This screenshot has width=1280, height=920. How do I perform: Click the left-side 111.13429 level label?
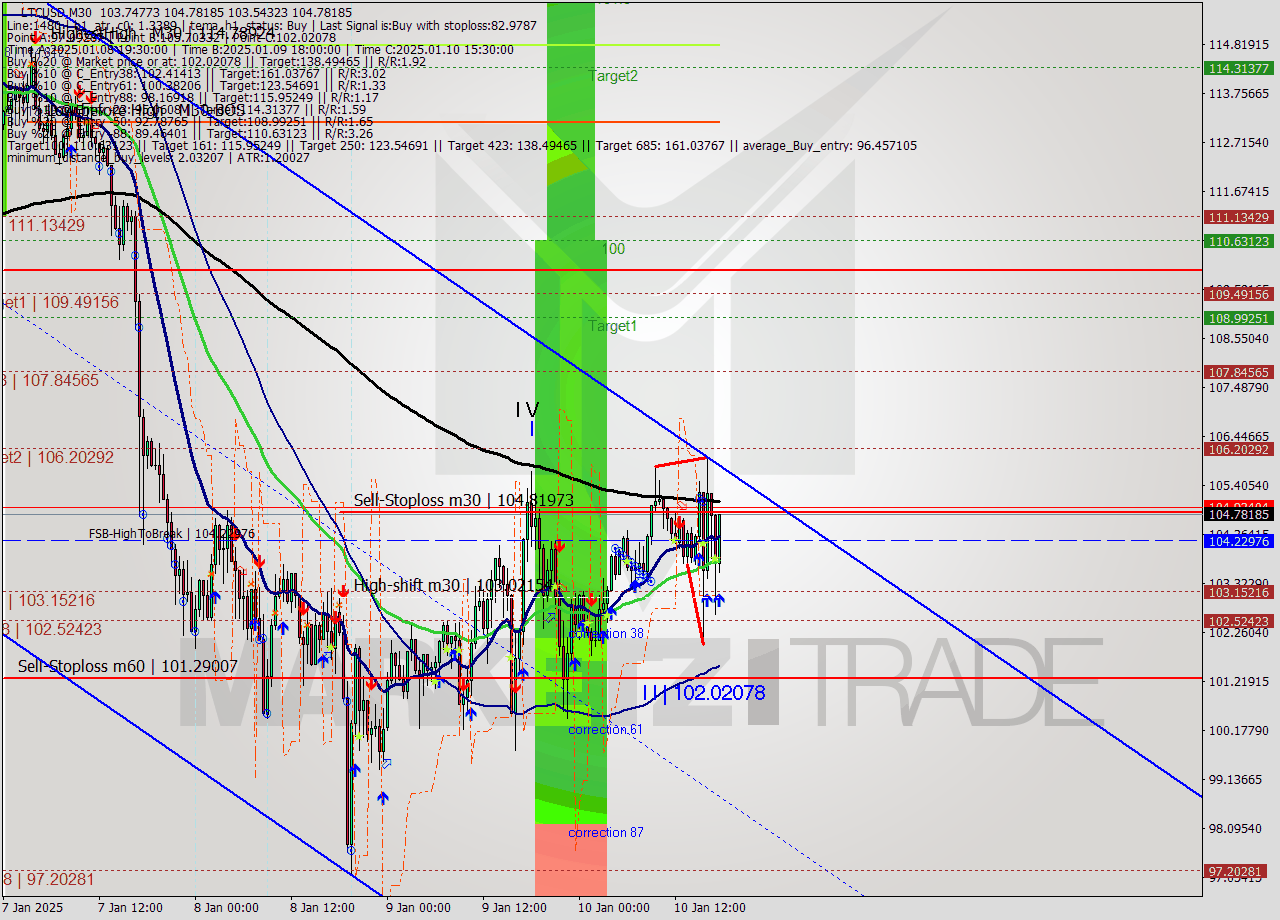[47, 225]
